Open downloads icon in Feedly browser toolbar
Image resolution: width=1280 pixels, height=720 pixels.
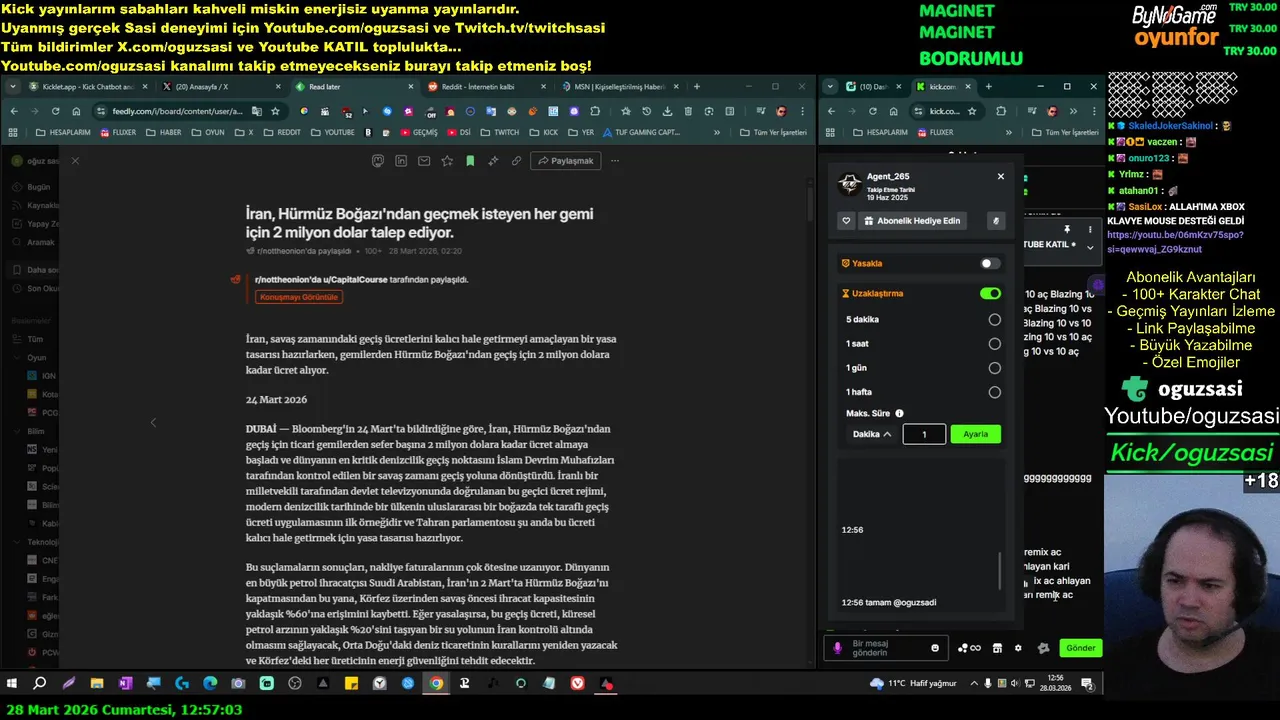667,111
